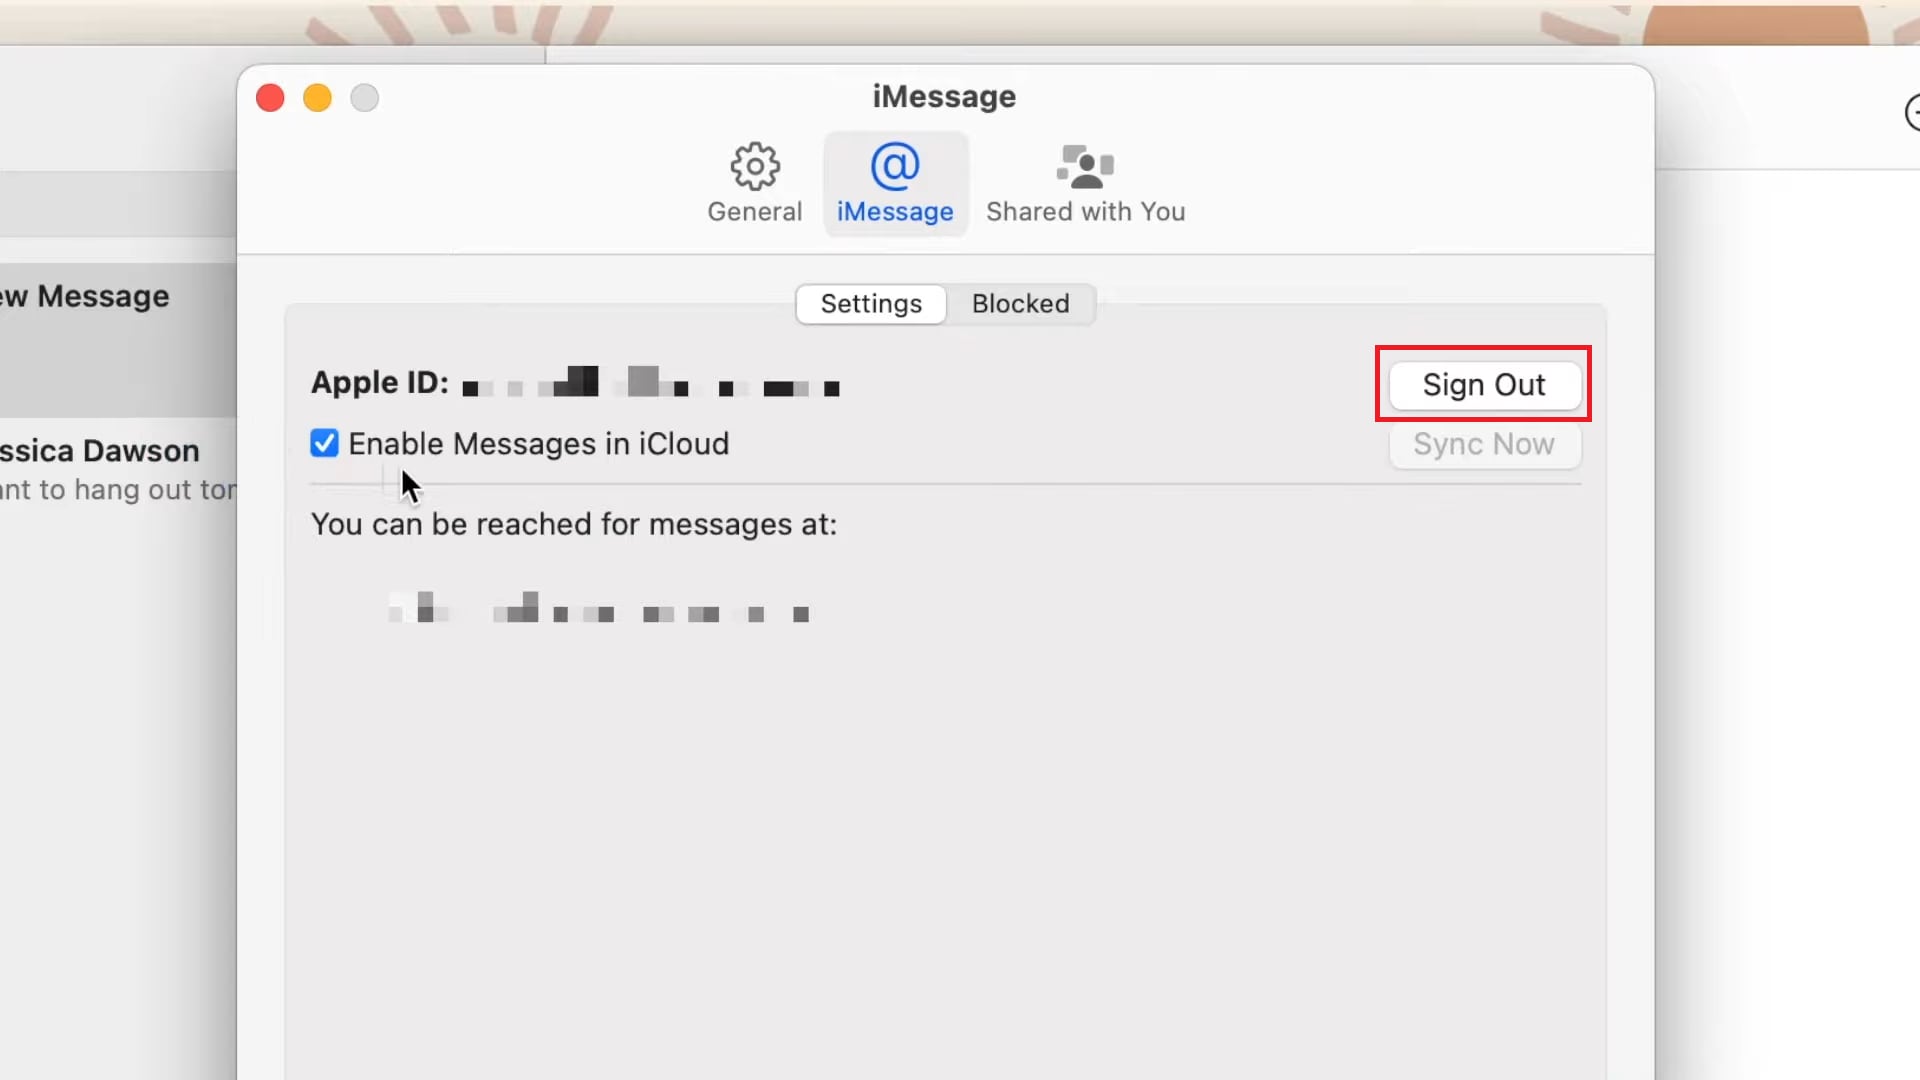Open the Shared with You tab
Screen dimensions: 1920x1080
click(x=1085, y=184)
